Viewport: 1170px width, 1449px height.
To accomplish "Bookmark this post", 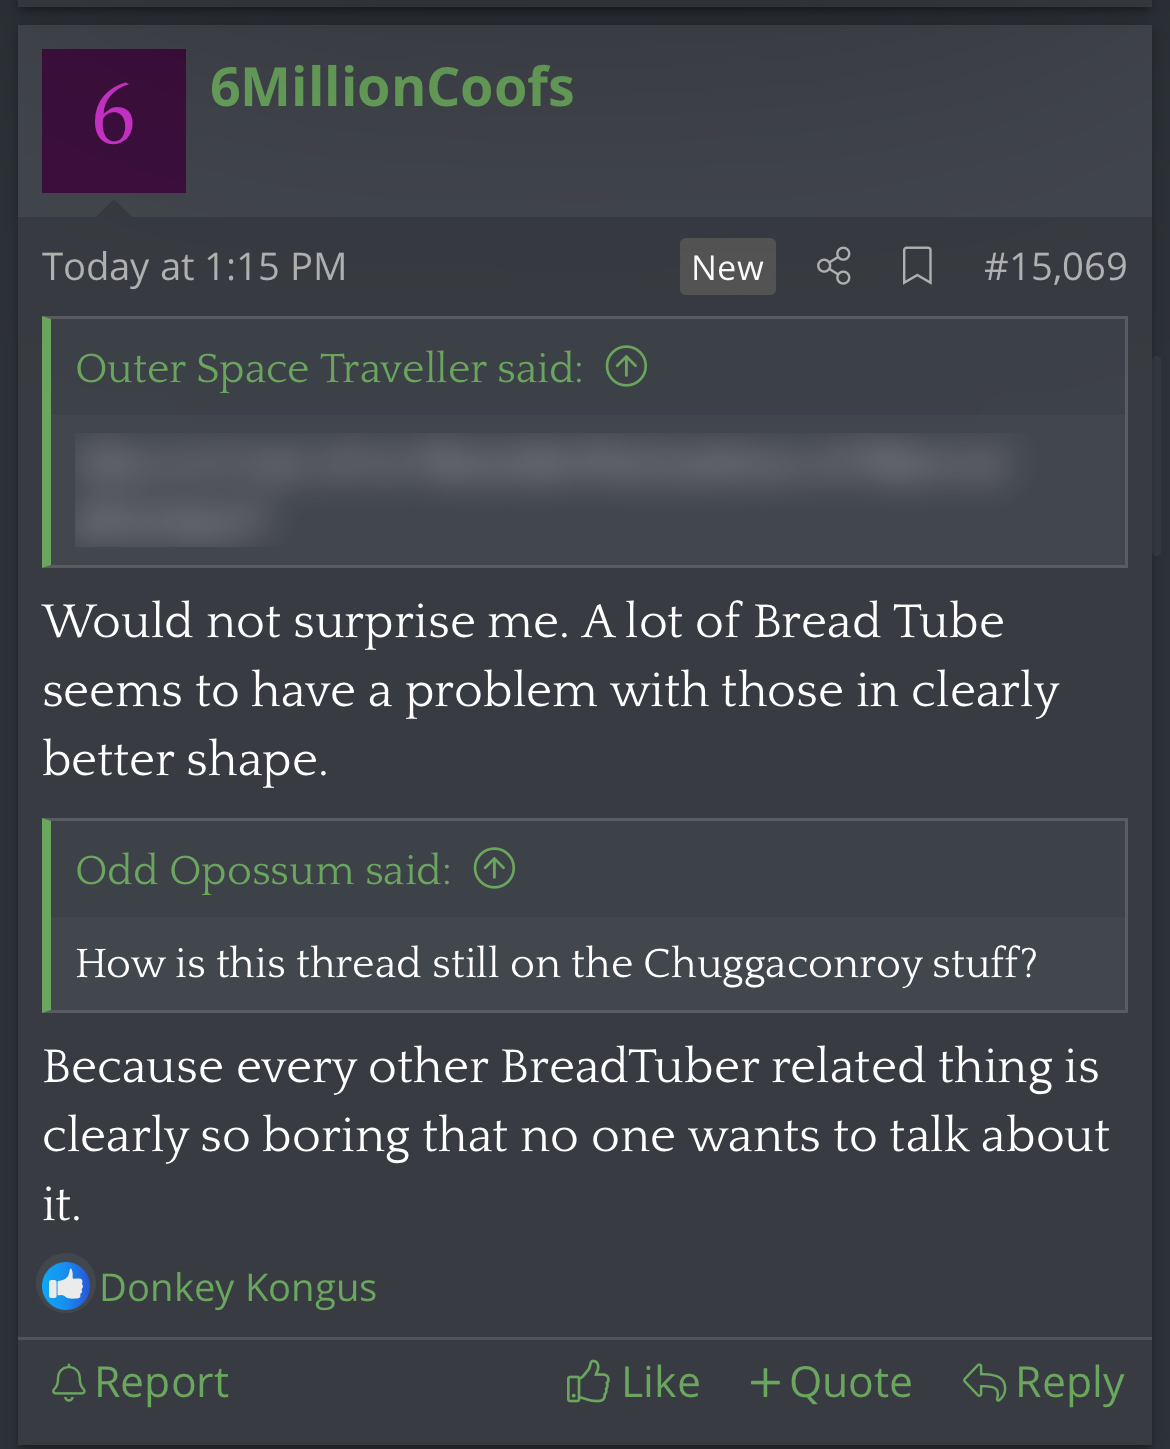I will point(916,266).
